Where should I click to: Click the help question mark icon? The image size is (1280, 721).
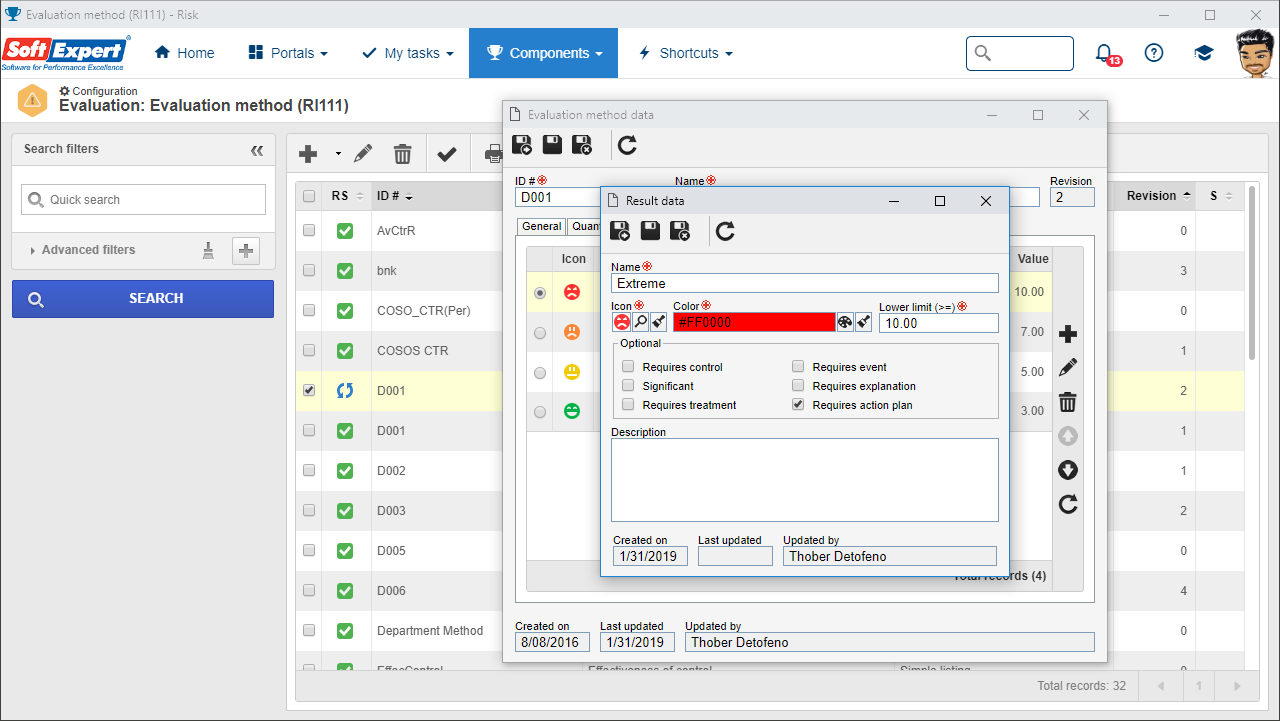[x=1154, y=53]
